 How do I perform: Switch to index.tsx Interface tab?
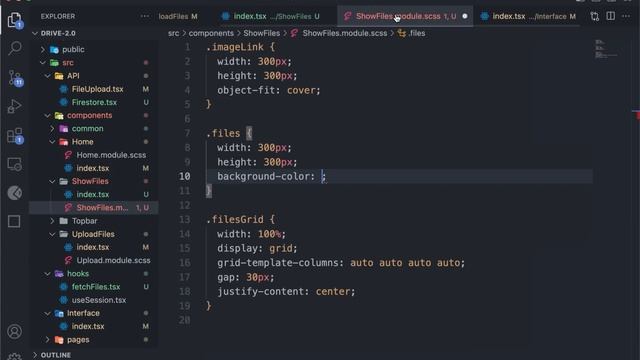[x=529, y=16]
